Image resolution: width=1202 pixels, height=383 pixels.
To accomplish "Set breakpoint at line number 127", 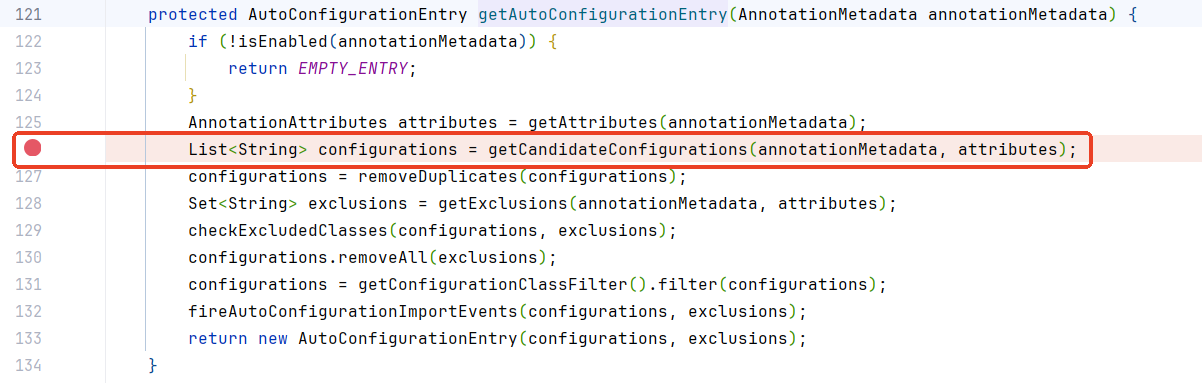I will pos(30,176).
